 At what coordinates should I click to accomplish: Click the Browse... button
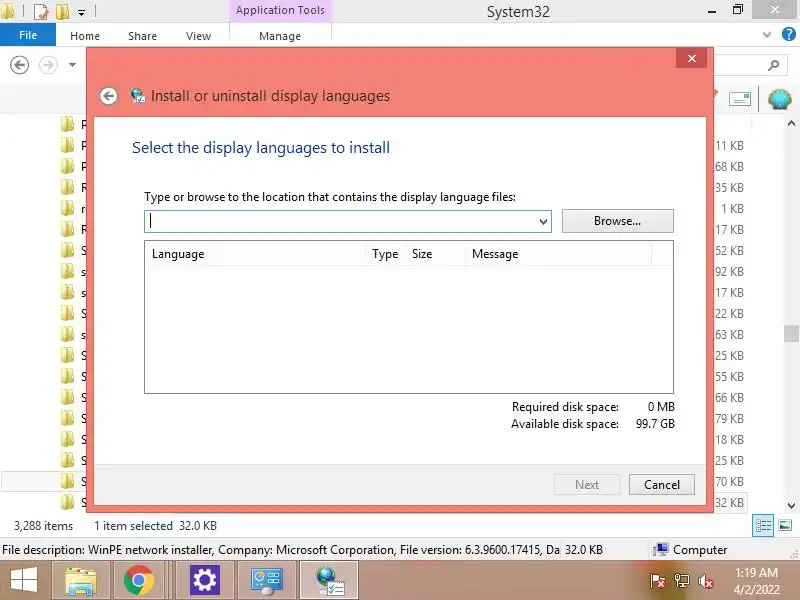pos(617,221)
